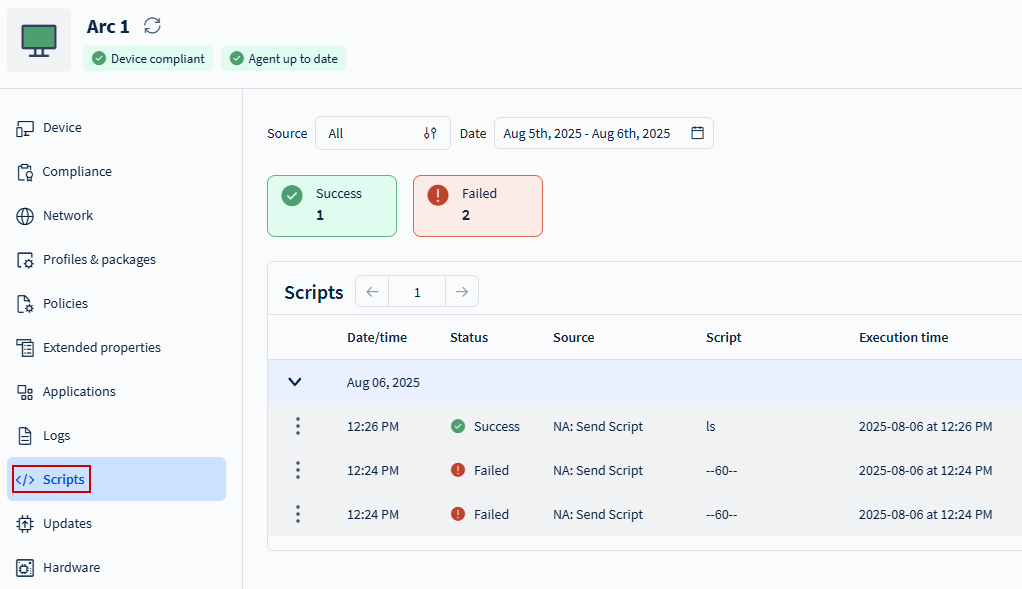Open row menu for 12:26 PM script
Image resolution: width=1022 pixels, height=589 pixels.
297,426
